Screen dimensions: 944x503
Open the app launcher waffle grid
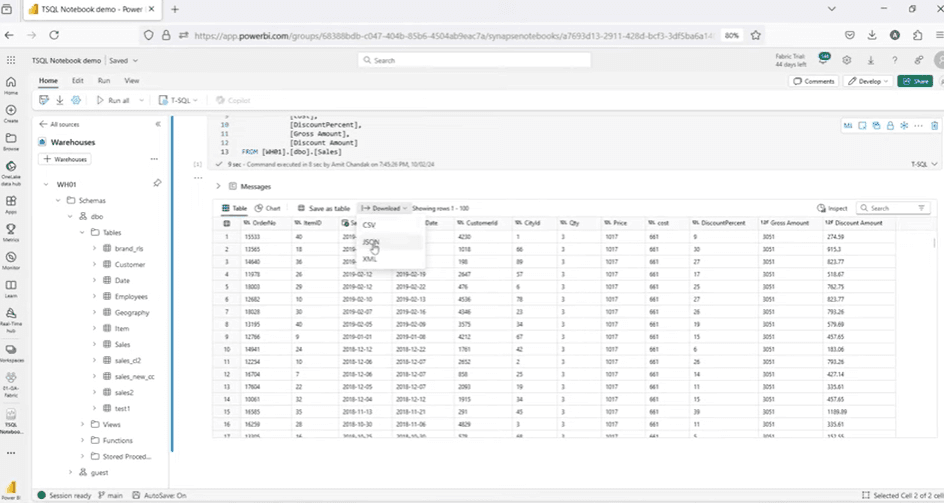coord(11,60)
